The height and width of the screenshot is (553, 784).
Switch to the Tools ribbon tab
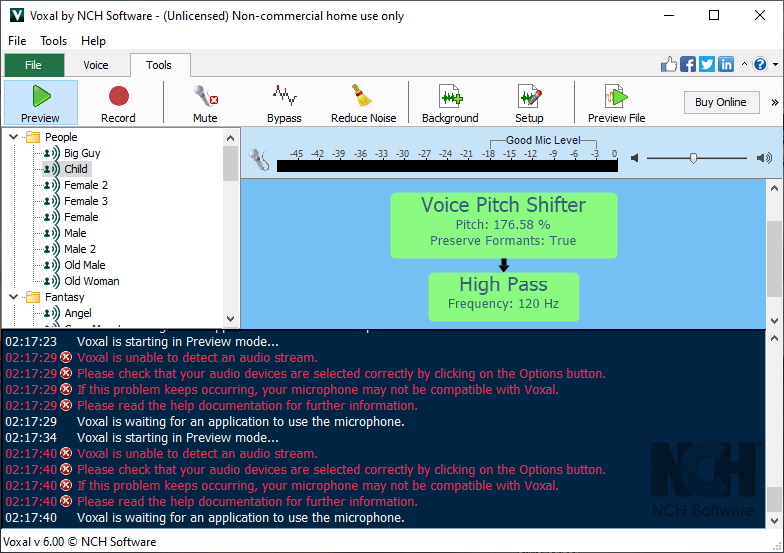(159, 65)
